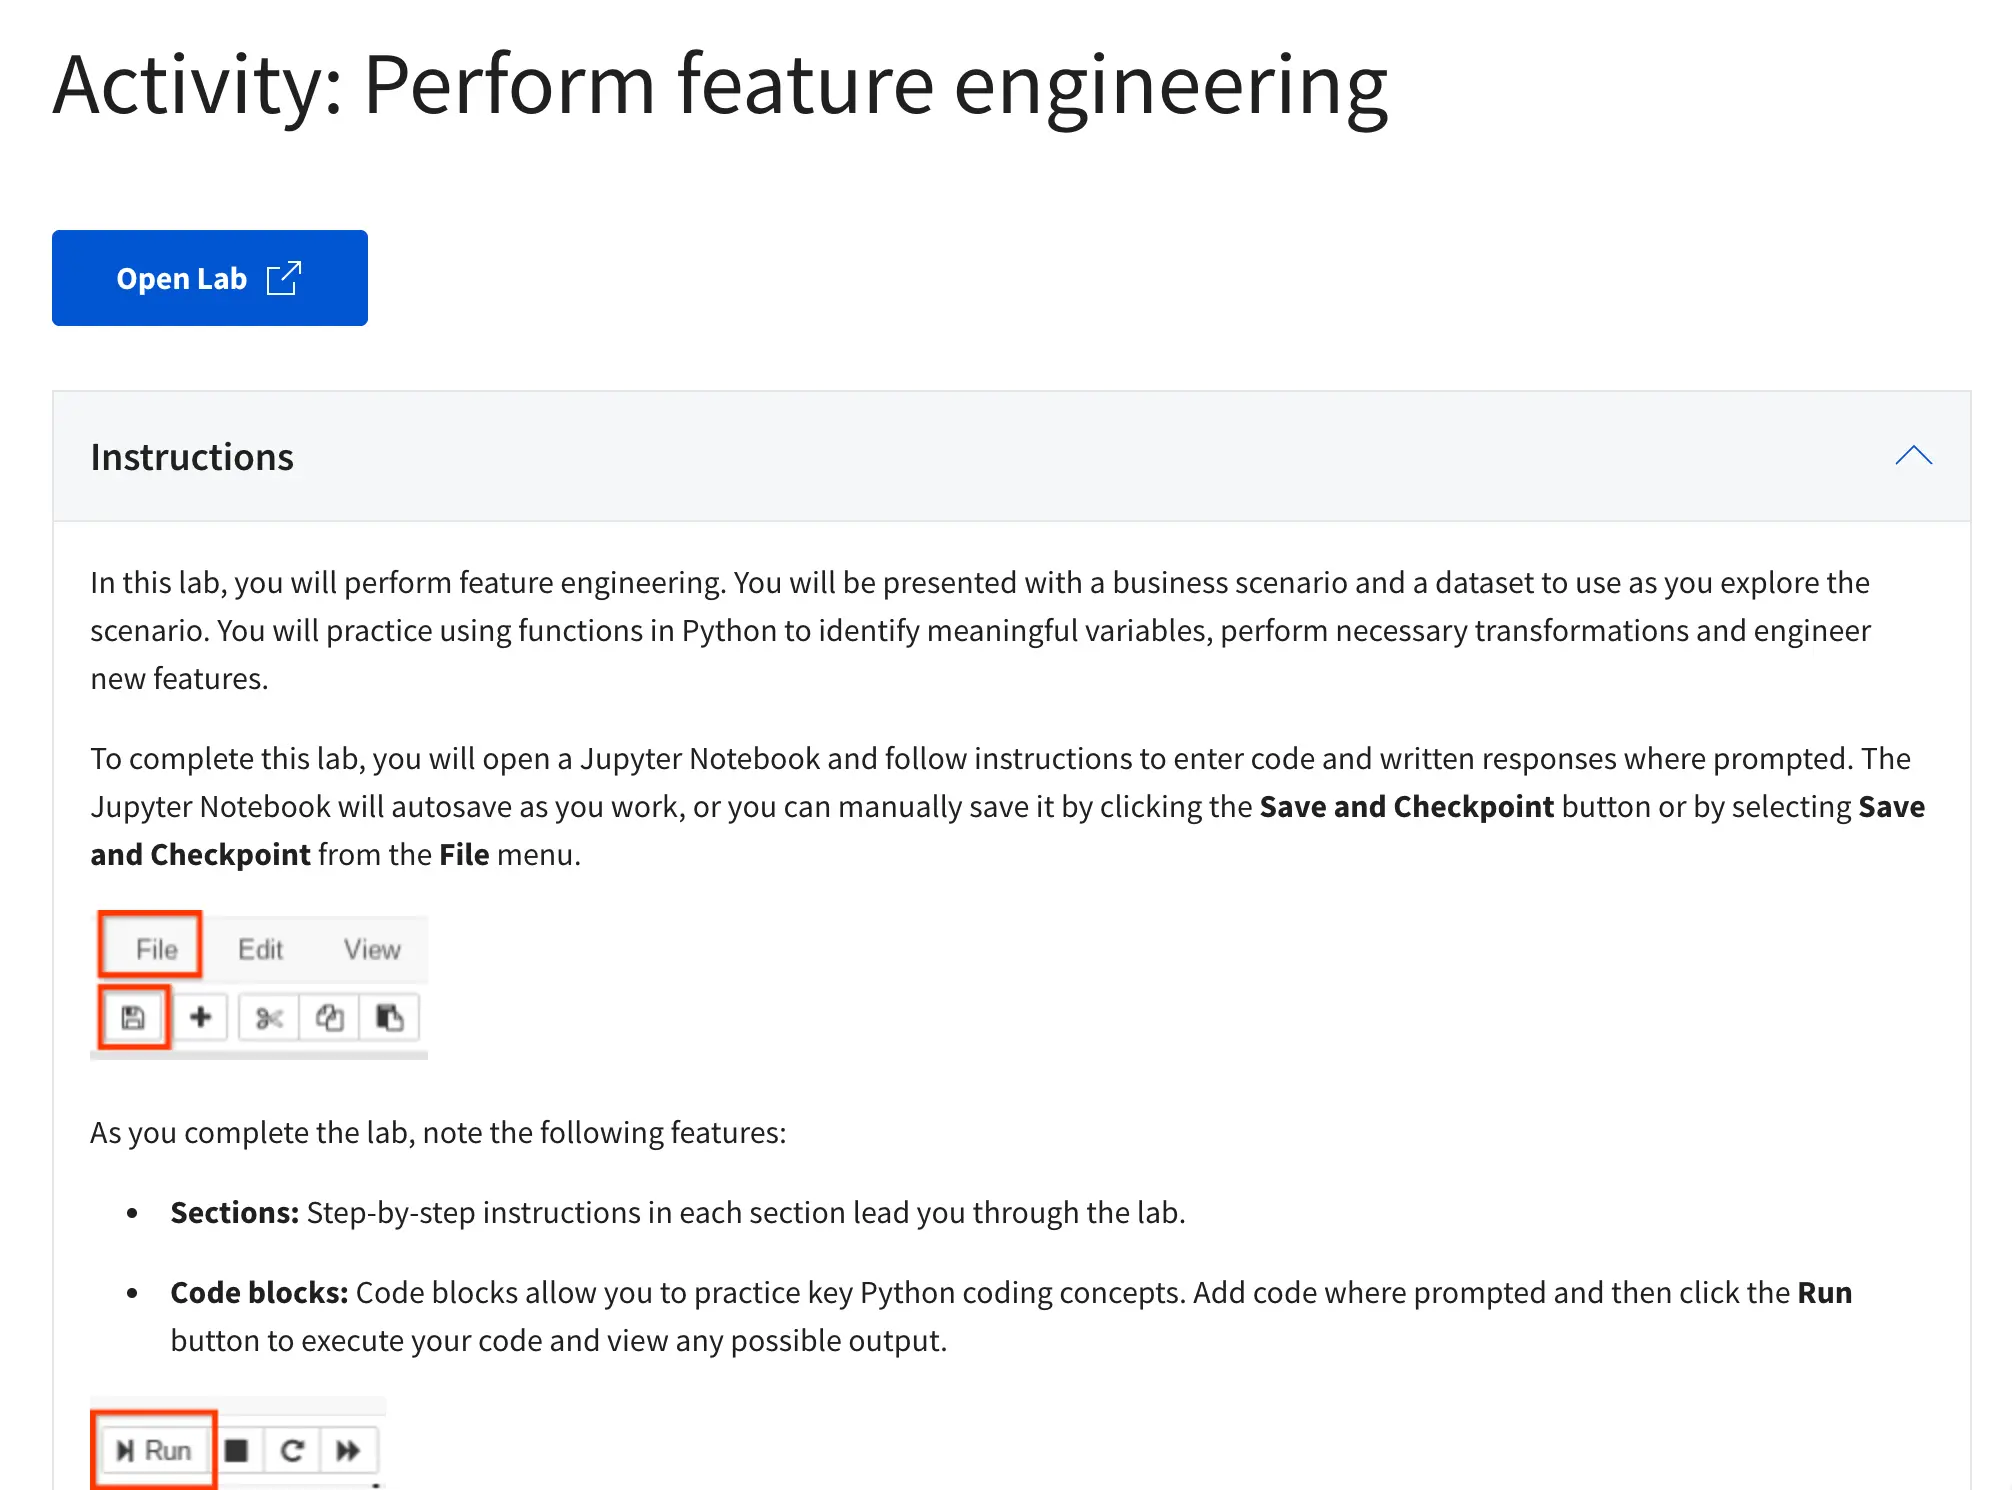The height and width of the screenshot is (1490, 2012).
Task: Click the copy cells icon
Action: 329,1018
